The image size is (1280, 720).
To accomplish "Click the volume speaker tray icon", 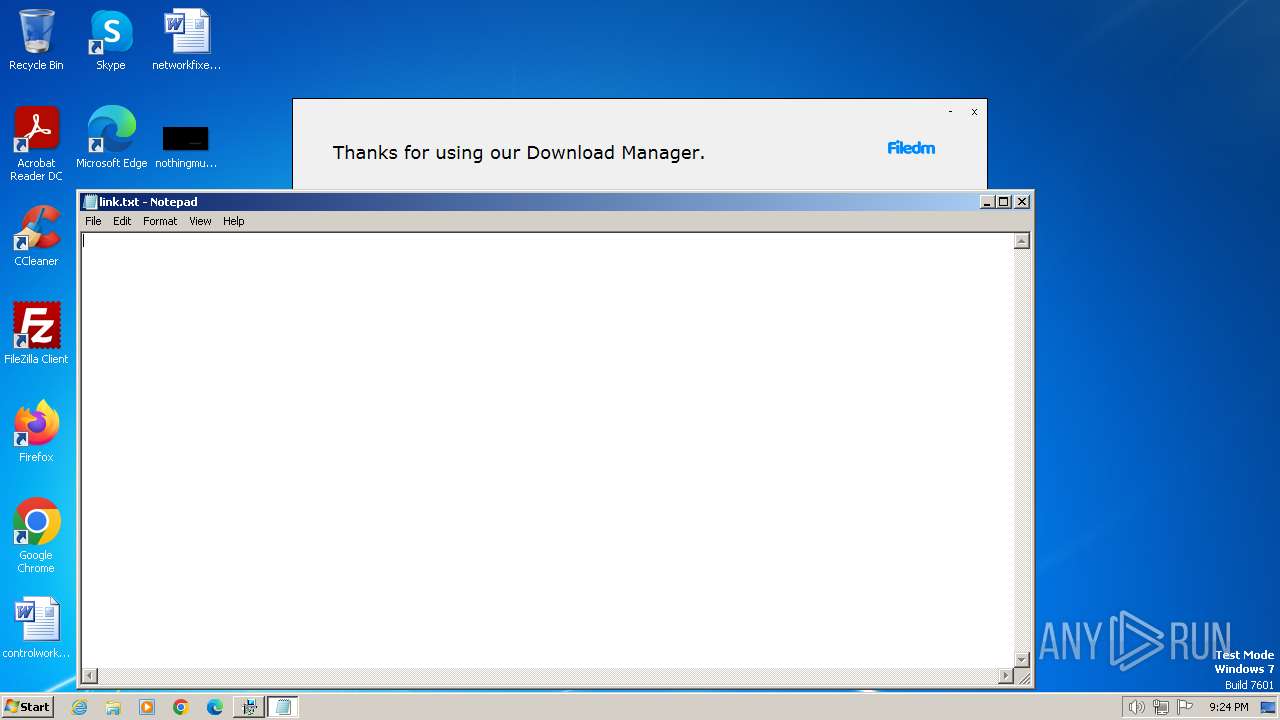I will point(1136,707).
